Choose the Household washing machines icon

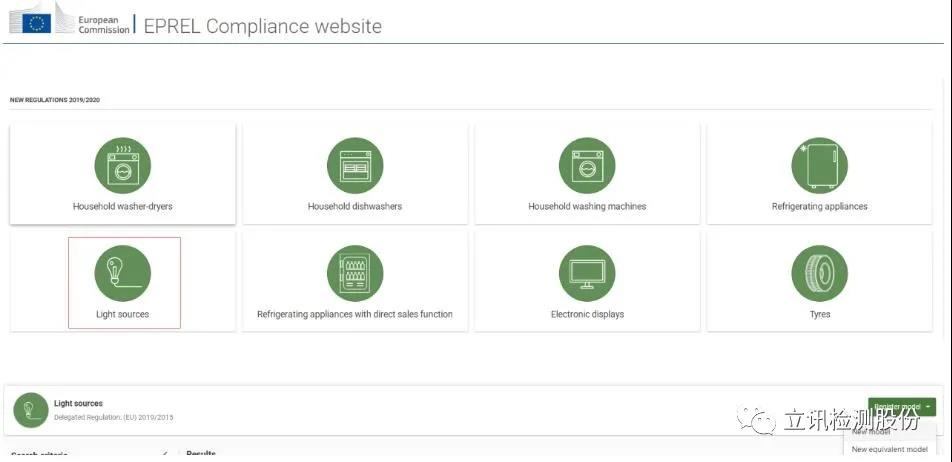tap(587, 166)
